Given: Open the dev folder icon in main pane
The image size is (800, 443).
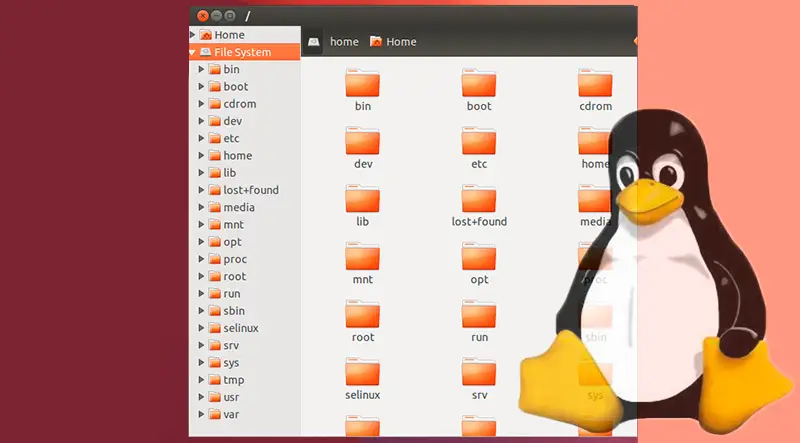Looking at the screenshot, I should point(362,141).
